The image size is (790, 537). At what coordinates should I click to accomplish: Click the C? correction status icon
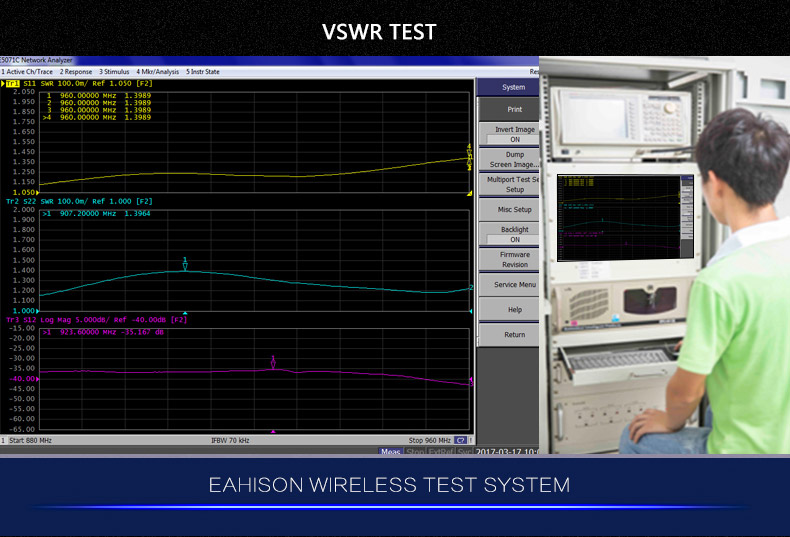coord(460,440)
